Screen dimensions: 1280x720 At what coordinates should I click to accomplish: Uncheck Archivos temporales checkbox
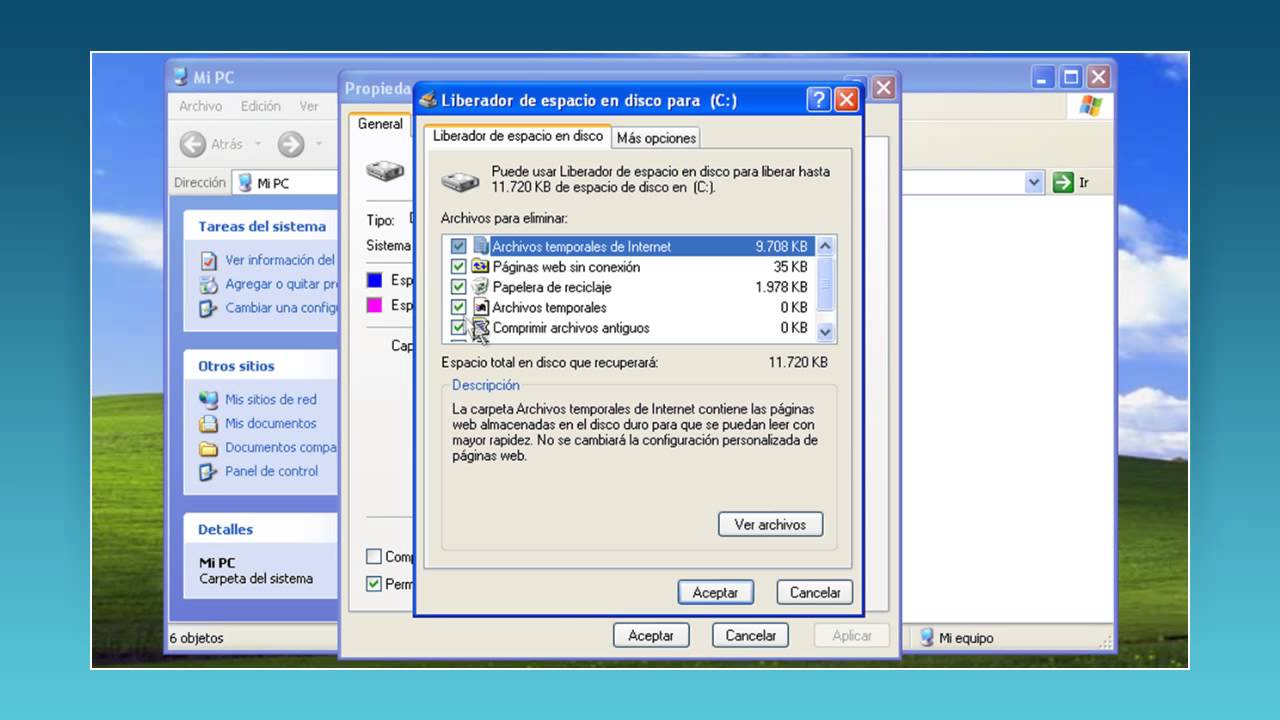point(459,307)
